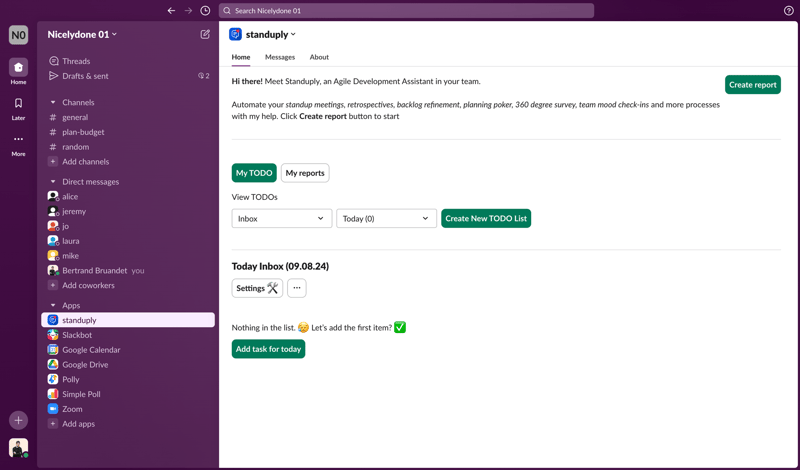The height and width of the screenshot is (470, 800).
Task: Open direct message with alice
Action: coord(128,196)
